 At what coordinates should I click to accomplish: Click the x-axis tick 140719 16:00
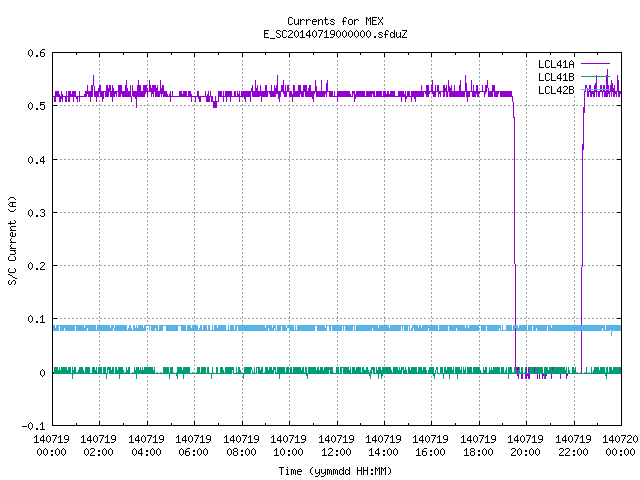click(x=430, y=446)
